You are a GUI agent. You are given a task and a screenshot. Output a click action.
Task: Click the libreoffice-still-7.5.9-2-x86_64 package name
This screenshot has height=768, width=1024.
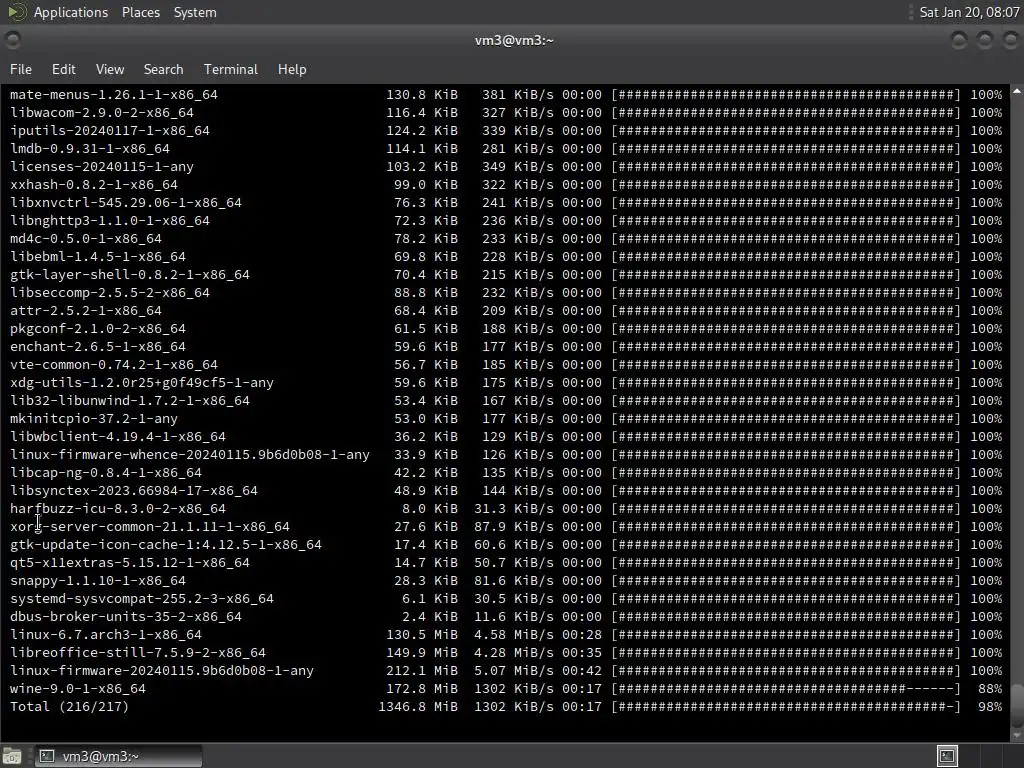click(138, 652)
